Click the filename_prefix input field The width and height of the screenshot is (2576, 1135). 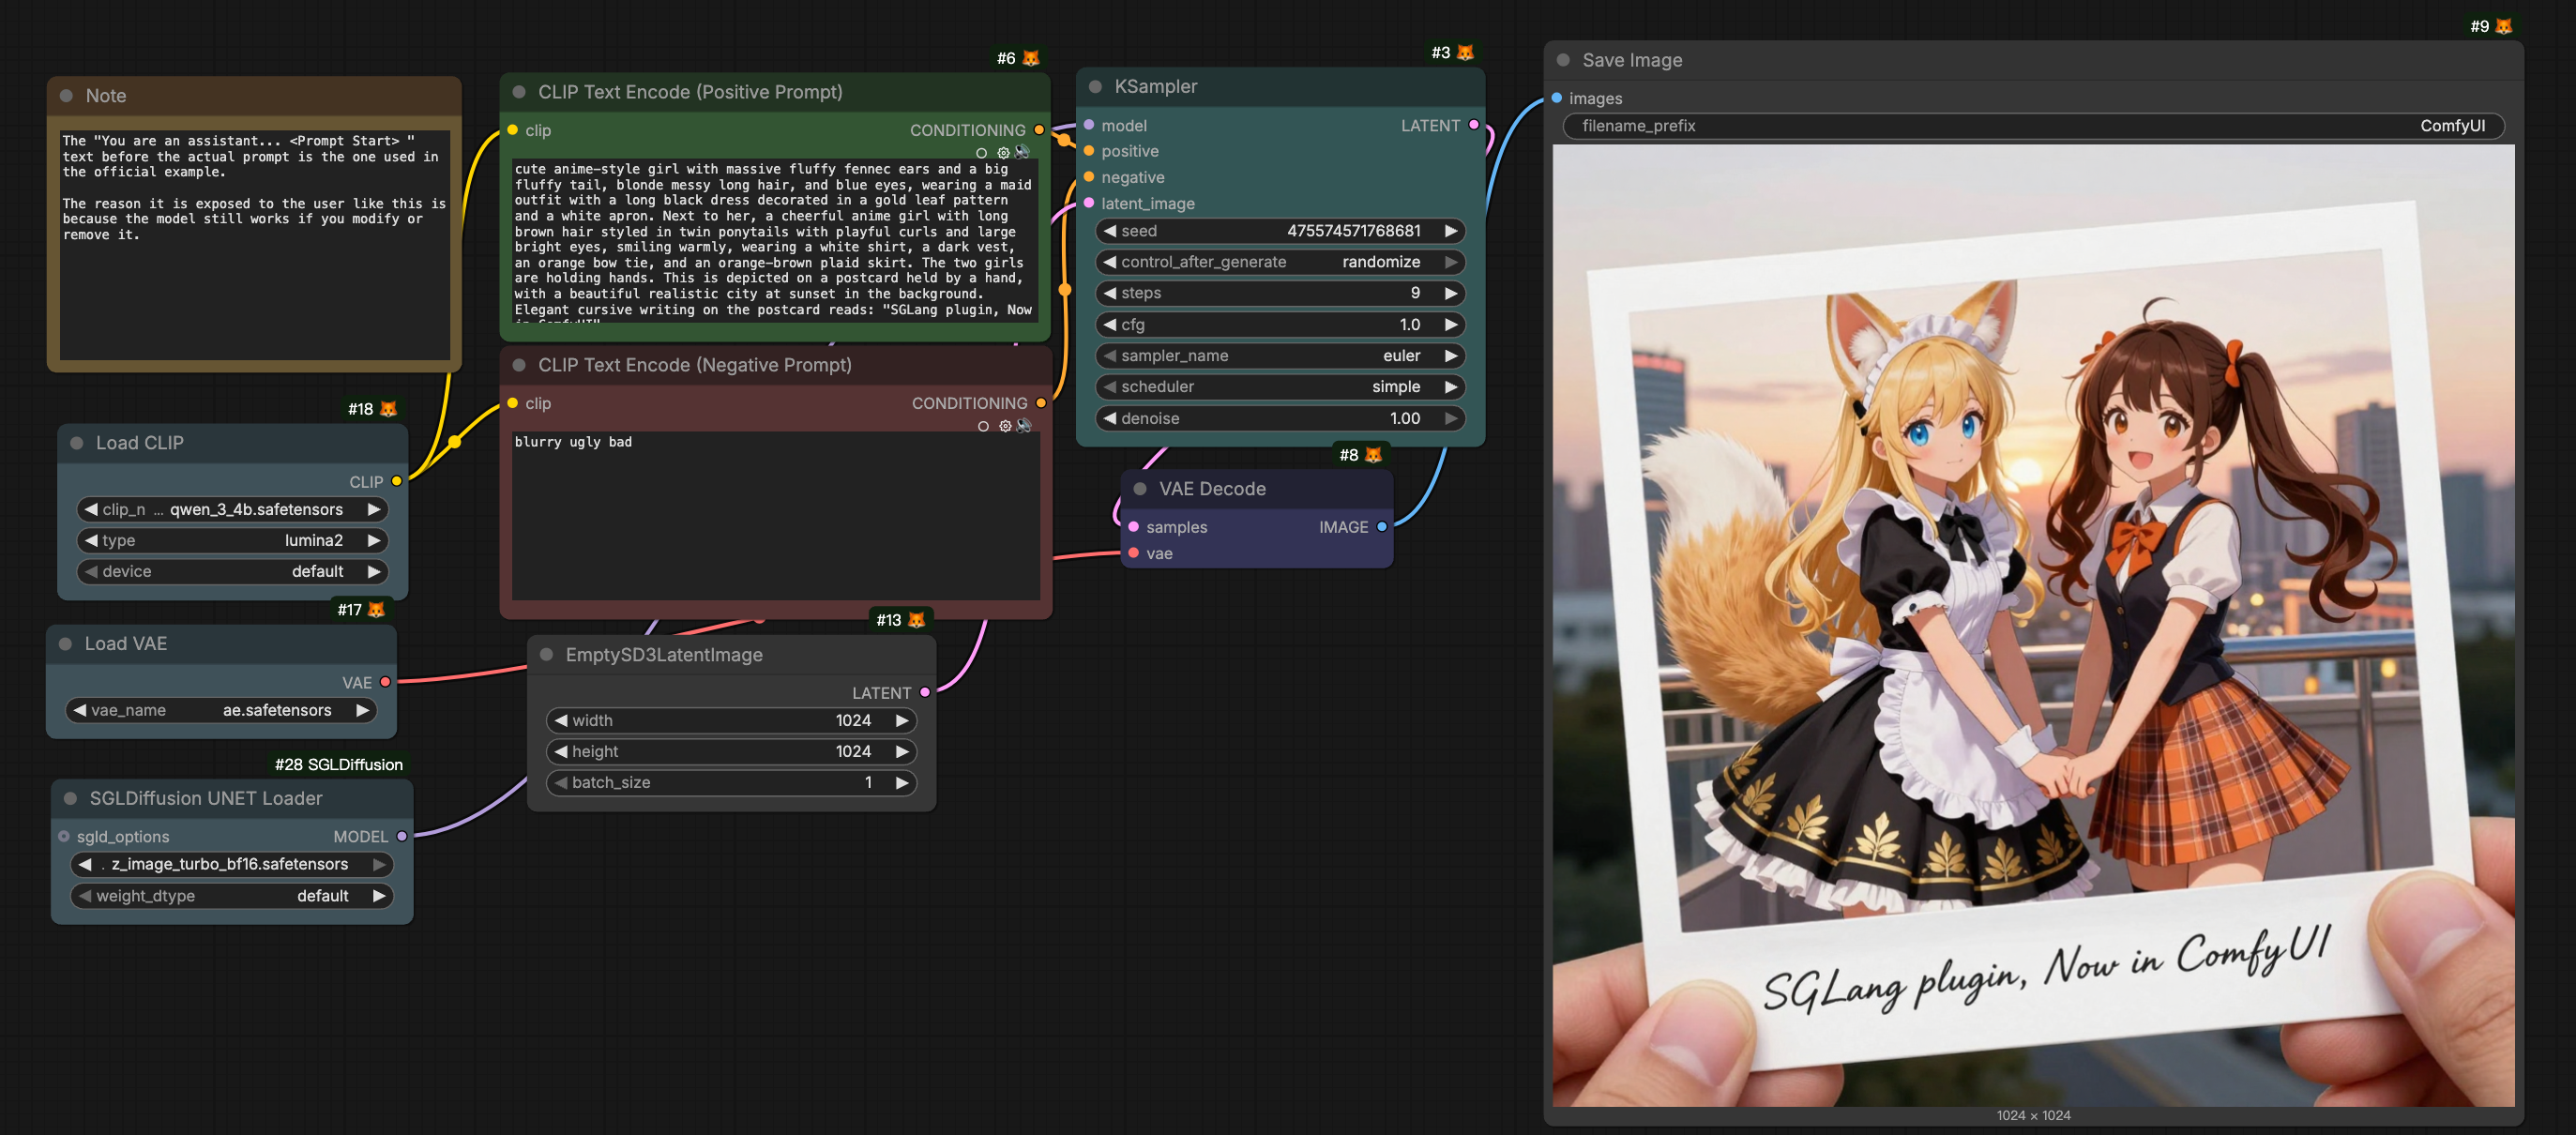2032,126
